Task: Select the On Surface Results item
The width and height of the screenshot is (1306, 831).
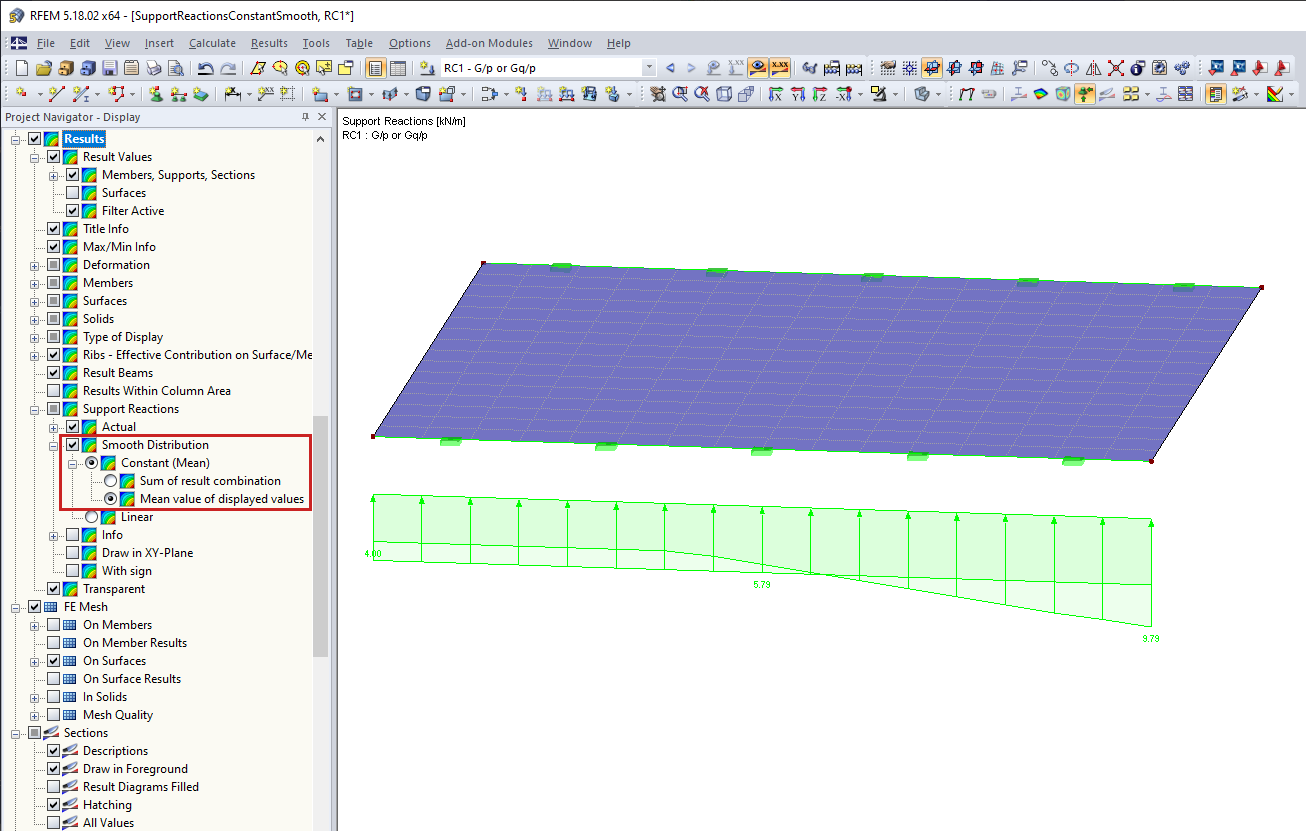Action: pos(132,679)
